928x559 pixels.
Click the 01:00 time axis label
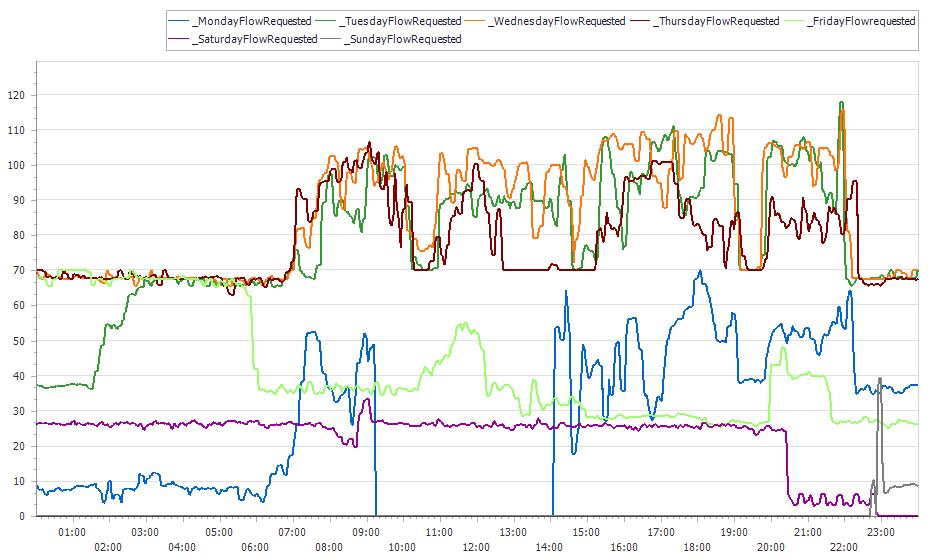point(72,532)
